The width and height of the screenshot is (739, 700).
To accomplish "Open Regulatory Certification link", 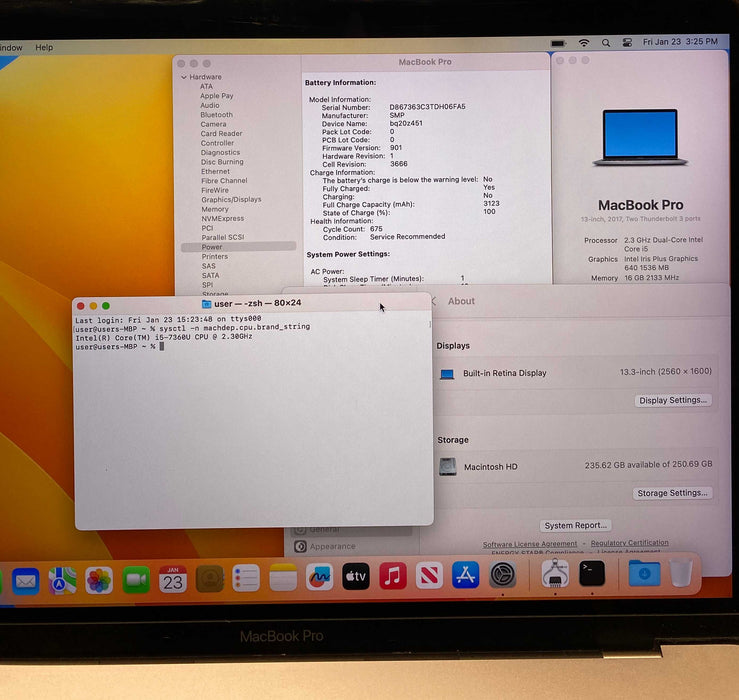I will pyautogui.click(x=629, y=543).
